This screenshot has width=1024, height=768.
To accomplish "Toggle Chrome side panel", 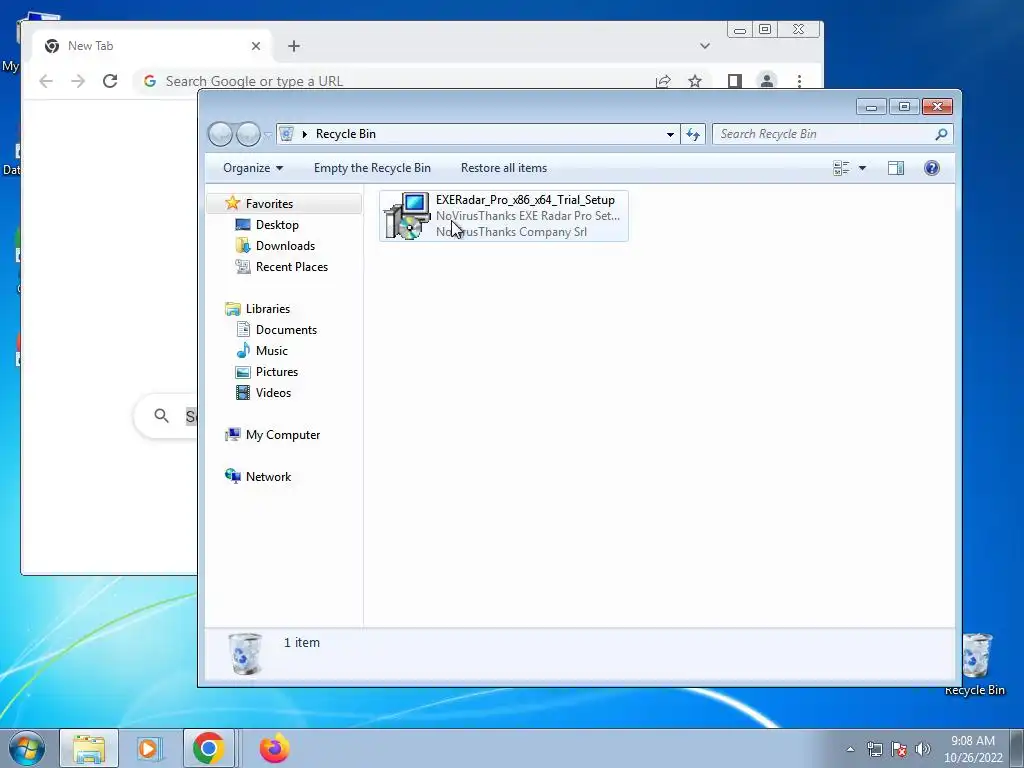I will click(735, 81).
